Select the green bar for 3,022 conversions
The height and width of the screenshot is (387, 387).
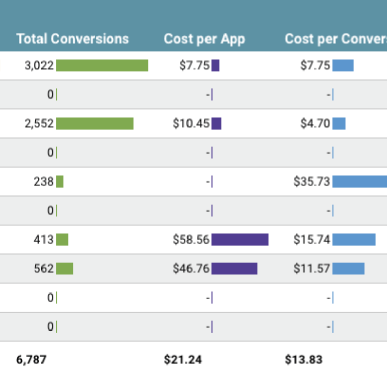(x=102, y=65)
